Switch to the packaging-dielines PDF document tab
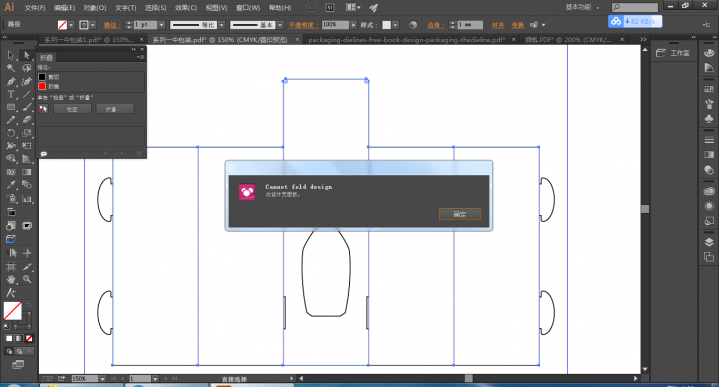The height and width of the screenshot is (387, 719). (x=406, y=40)
